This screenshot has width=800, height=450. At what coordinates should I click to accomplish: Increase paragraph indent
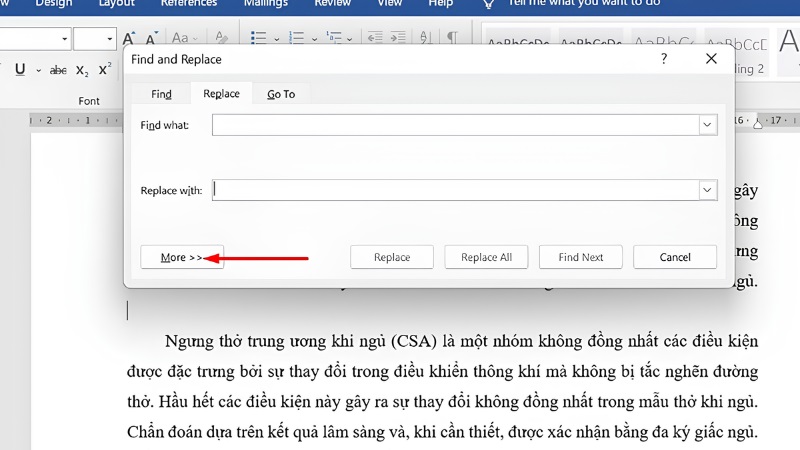398,38
